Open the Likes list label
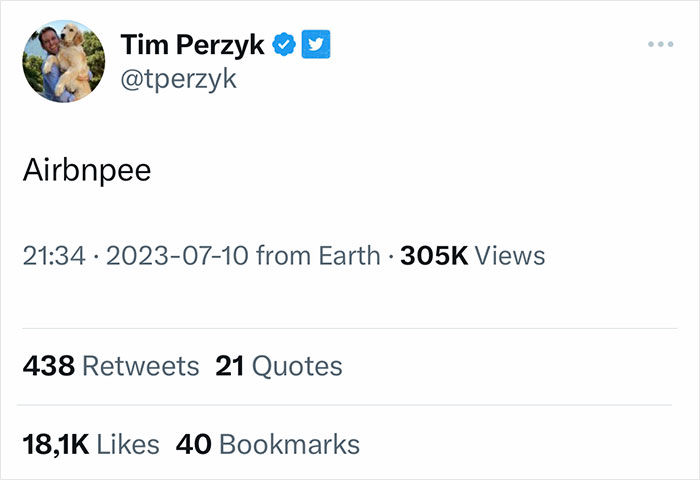 [x=129, y=444]
